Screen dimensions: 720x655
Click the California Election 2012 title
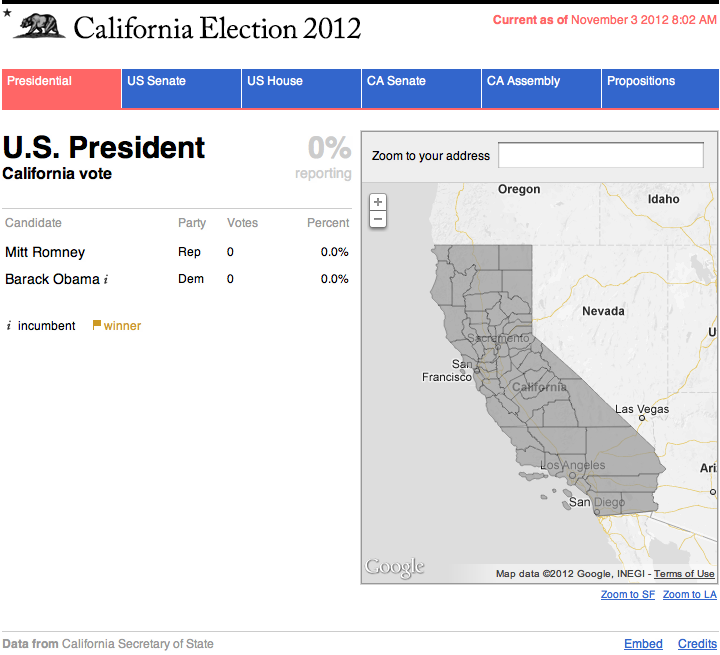pyautogui.click(x=217, y=28)
